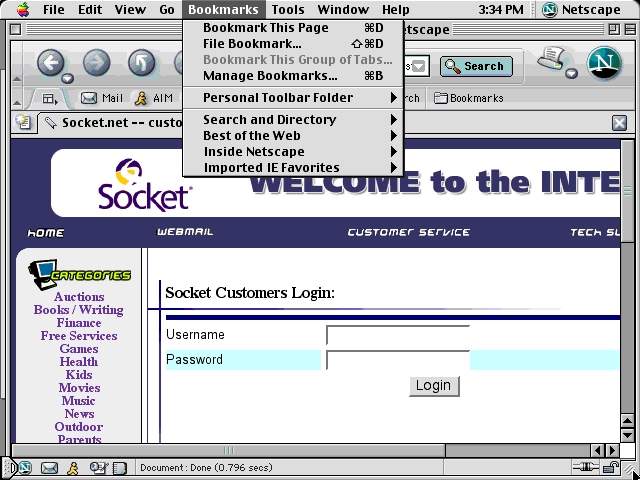Open the Free Services category link
The width and height of the screenshot is (640, 480).
click(79, 336)
